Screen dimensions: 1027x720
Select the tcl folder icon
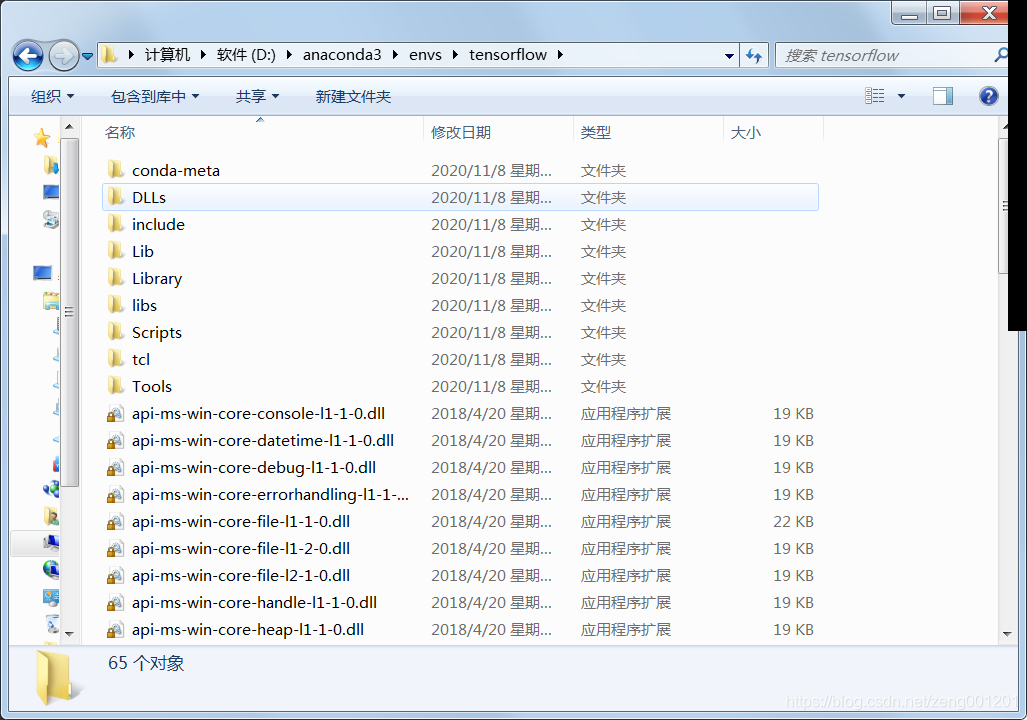[x=115, y=358]
